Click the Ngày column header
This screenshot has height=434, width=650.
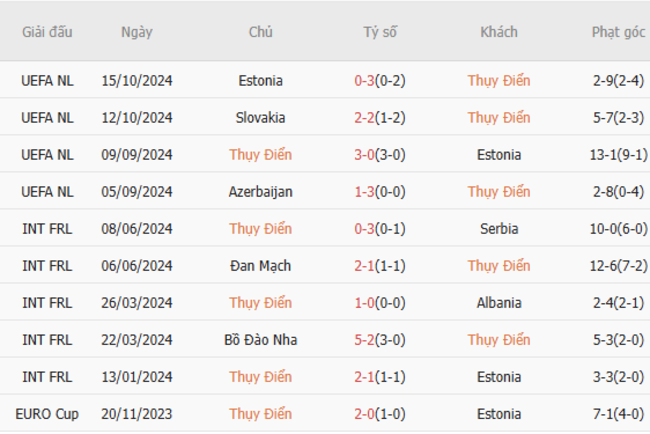pyautogui.click(x=137, y=32)
